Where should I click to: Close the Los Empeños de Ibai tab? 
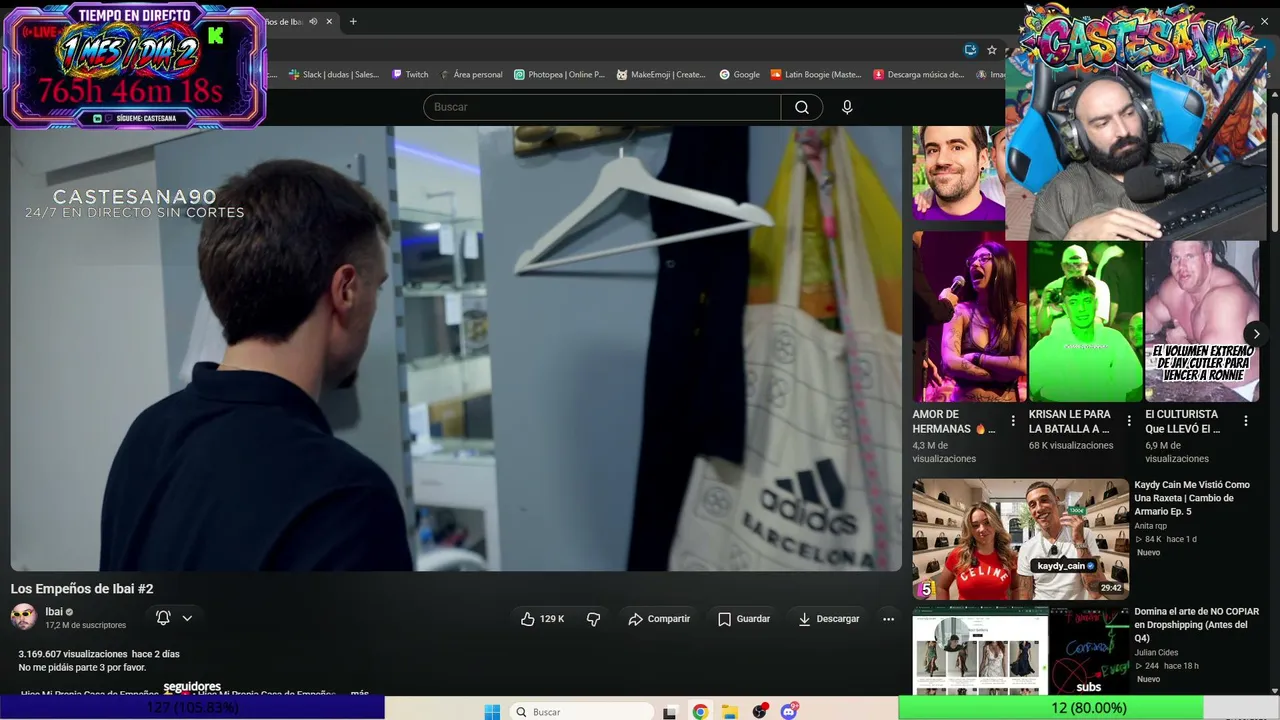(x=329, y=21)
